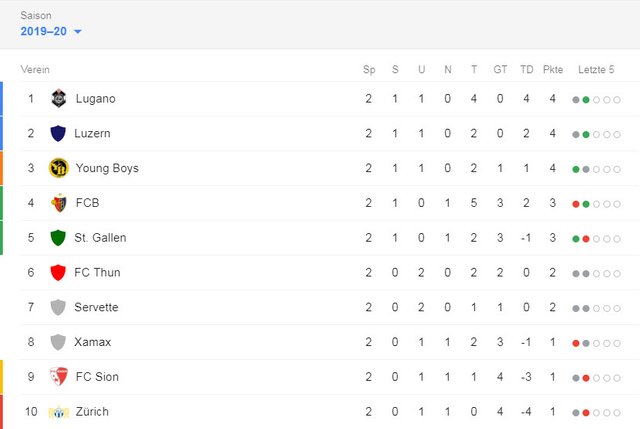This screenshot has height=429, width=640.
Task: Click the FC Sion club crest
Action: (58, 377)
